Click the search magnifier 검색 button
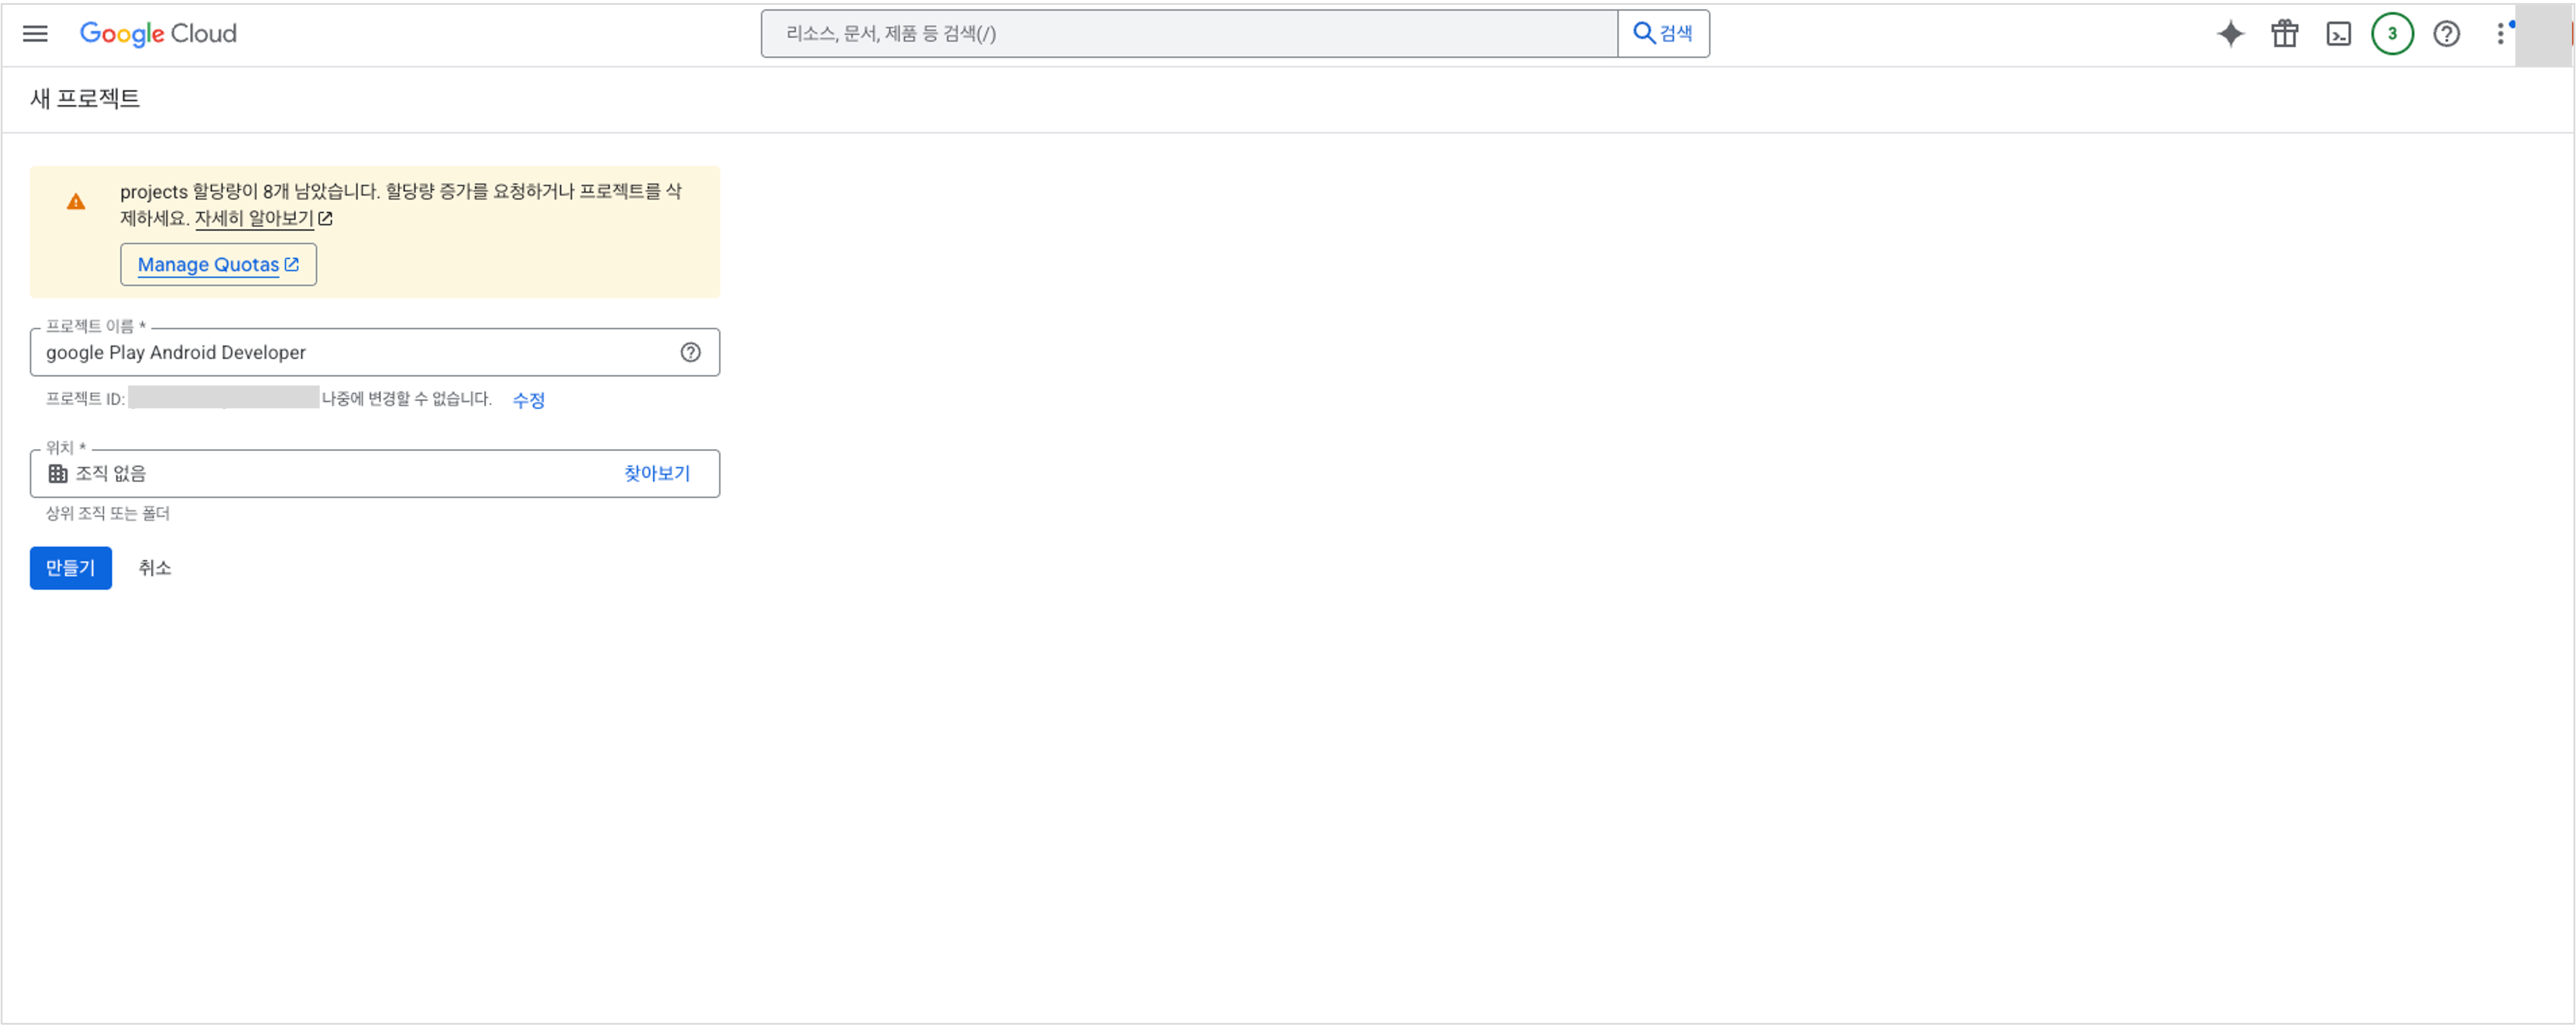This screenshot has width=2576, height=1026. [1663, 33]
